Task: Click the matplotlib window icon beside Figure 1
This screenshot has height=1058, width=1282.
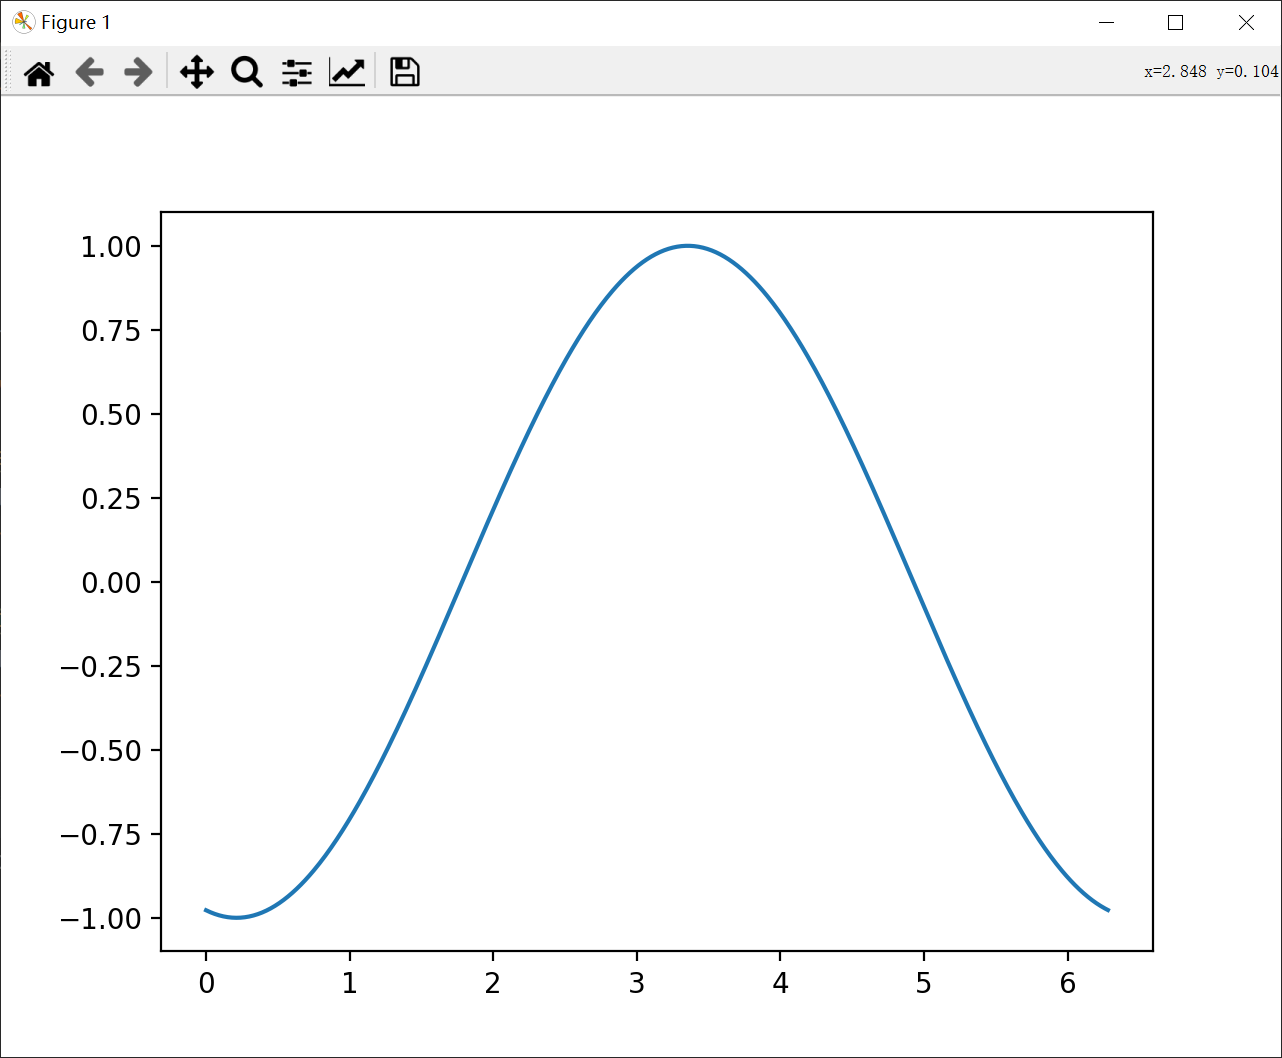Action: pyautogui.click(x=23, y=22)
